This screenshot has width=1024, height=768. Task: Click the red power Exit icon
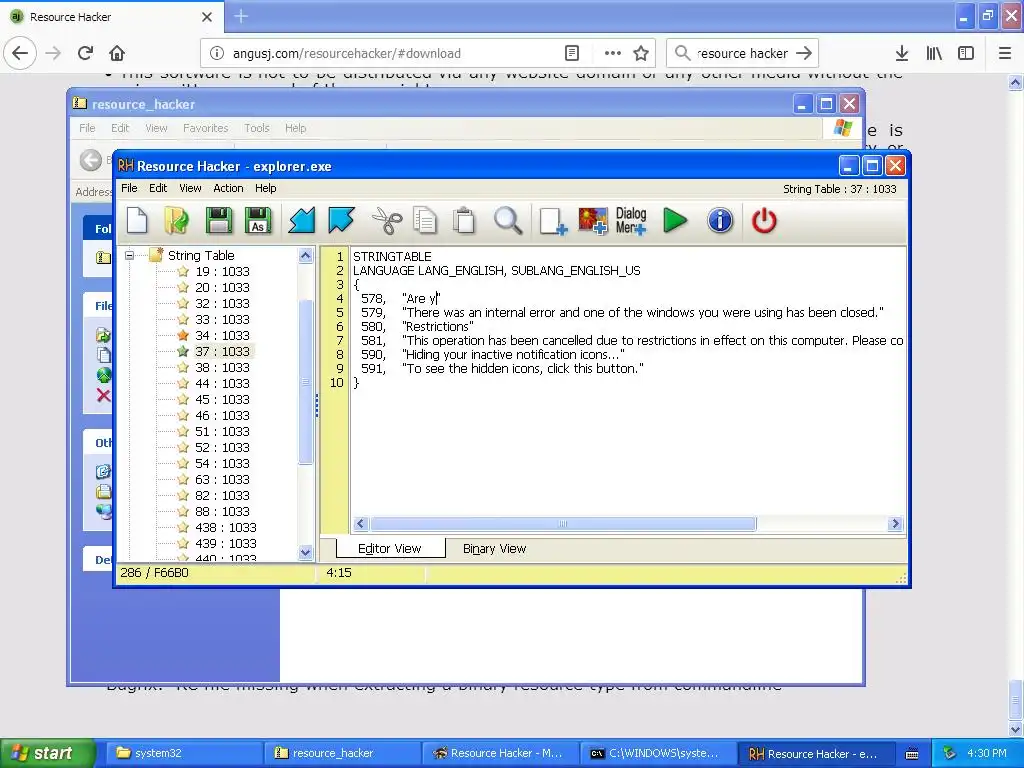pos(764,221)
